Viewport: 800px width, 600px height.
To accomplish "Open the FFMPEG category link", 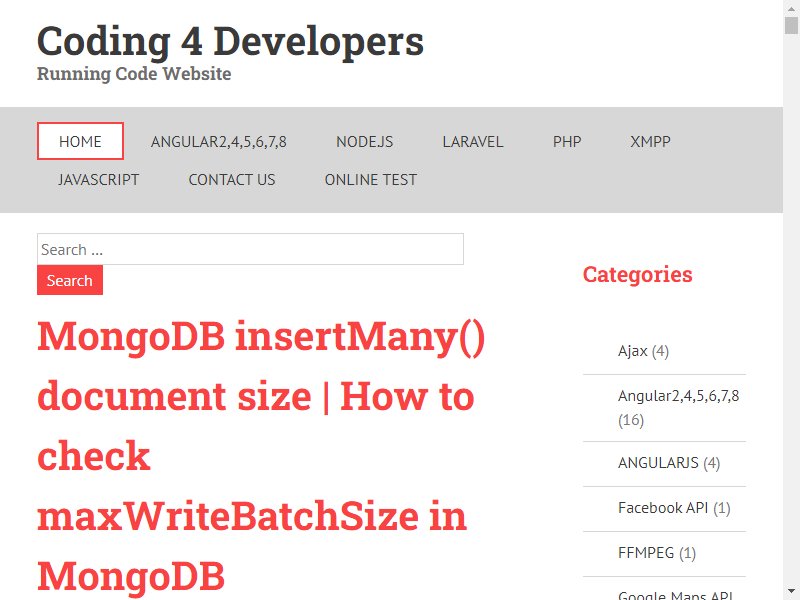I will point(646,553).
